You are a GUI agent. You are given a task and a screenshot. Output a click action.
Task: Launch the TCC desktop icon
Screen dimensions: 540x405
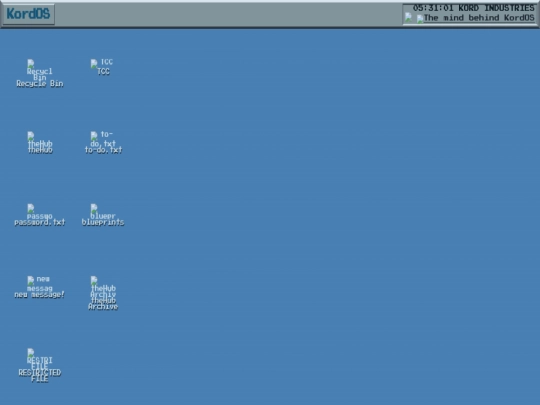click(x=103, y=67)
